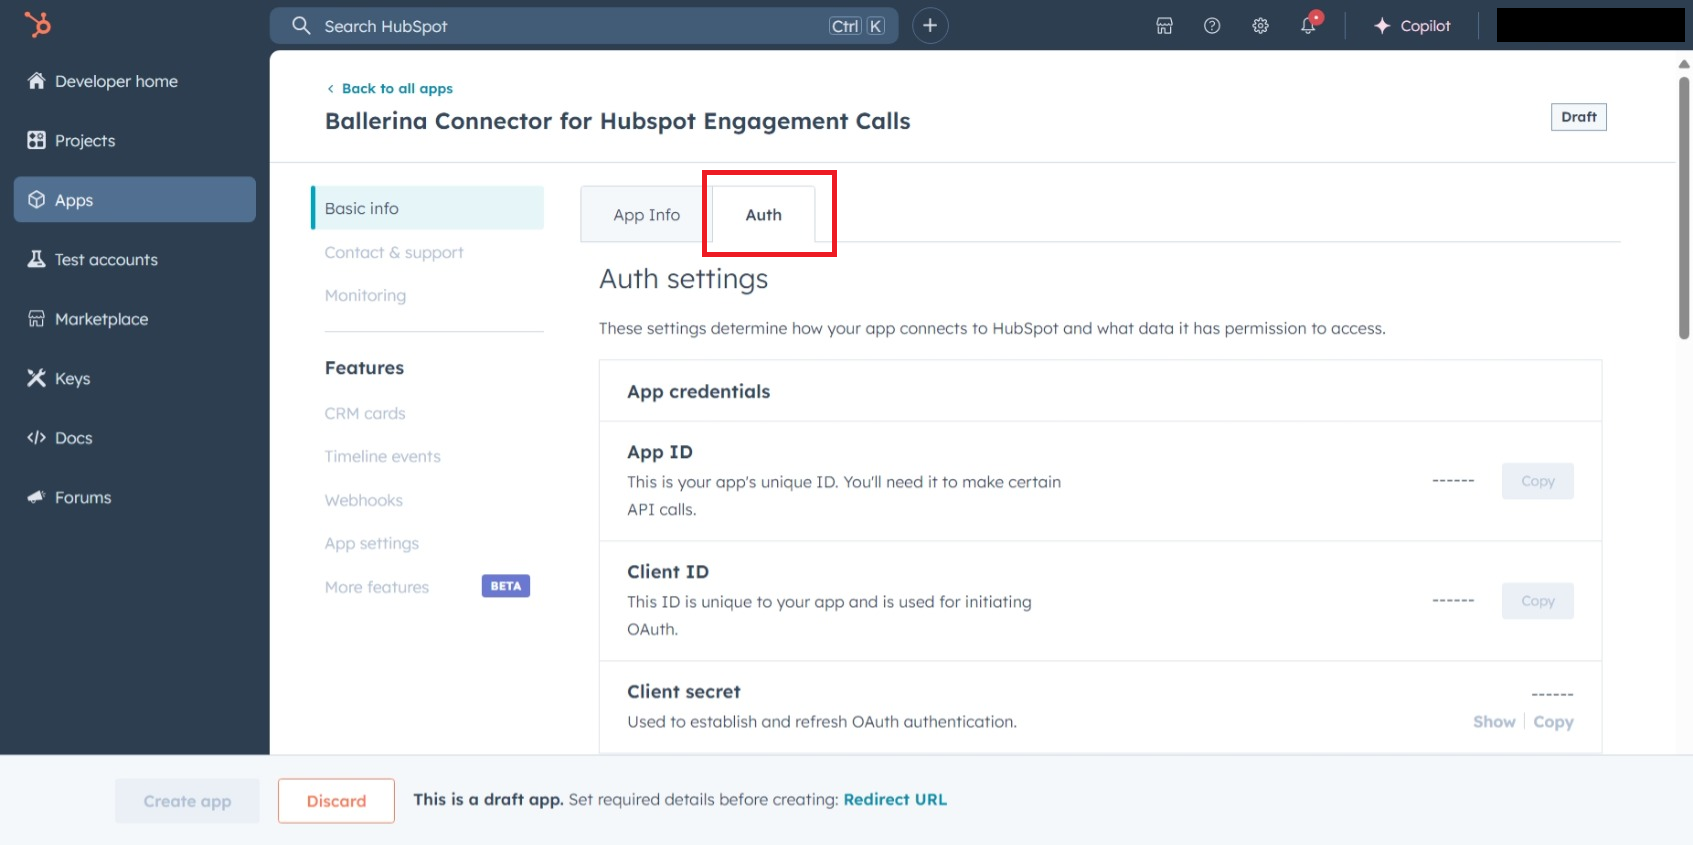The height and width of the screenshot is (845, 1693).
Task: Open Webhooks feature
Action: [364, 500]
